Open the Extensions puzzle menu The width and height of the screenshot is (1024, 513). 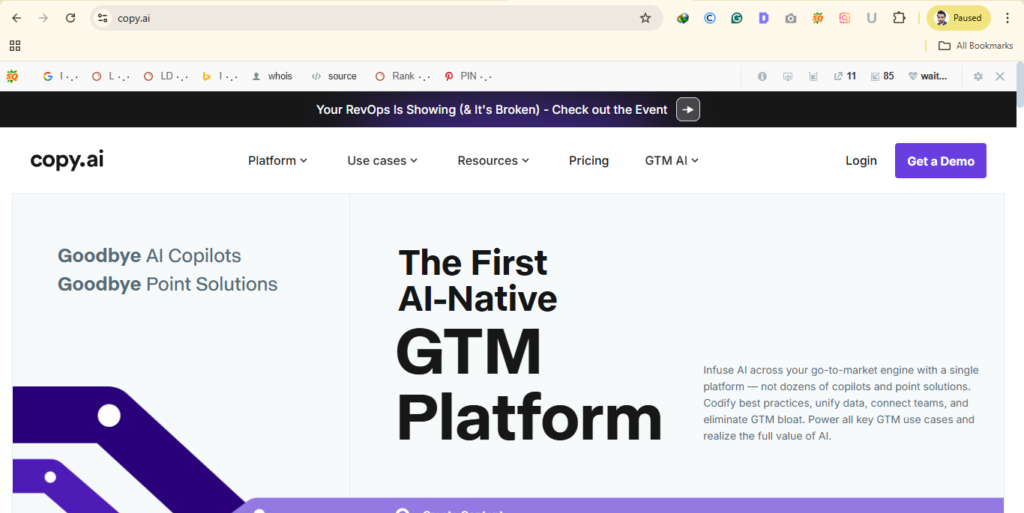pos(899,18)
